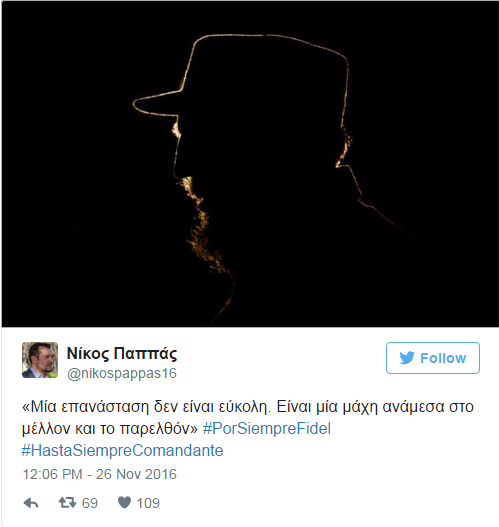Click the text line starting «Μία επανάσταση

click(x=248, y=407)
